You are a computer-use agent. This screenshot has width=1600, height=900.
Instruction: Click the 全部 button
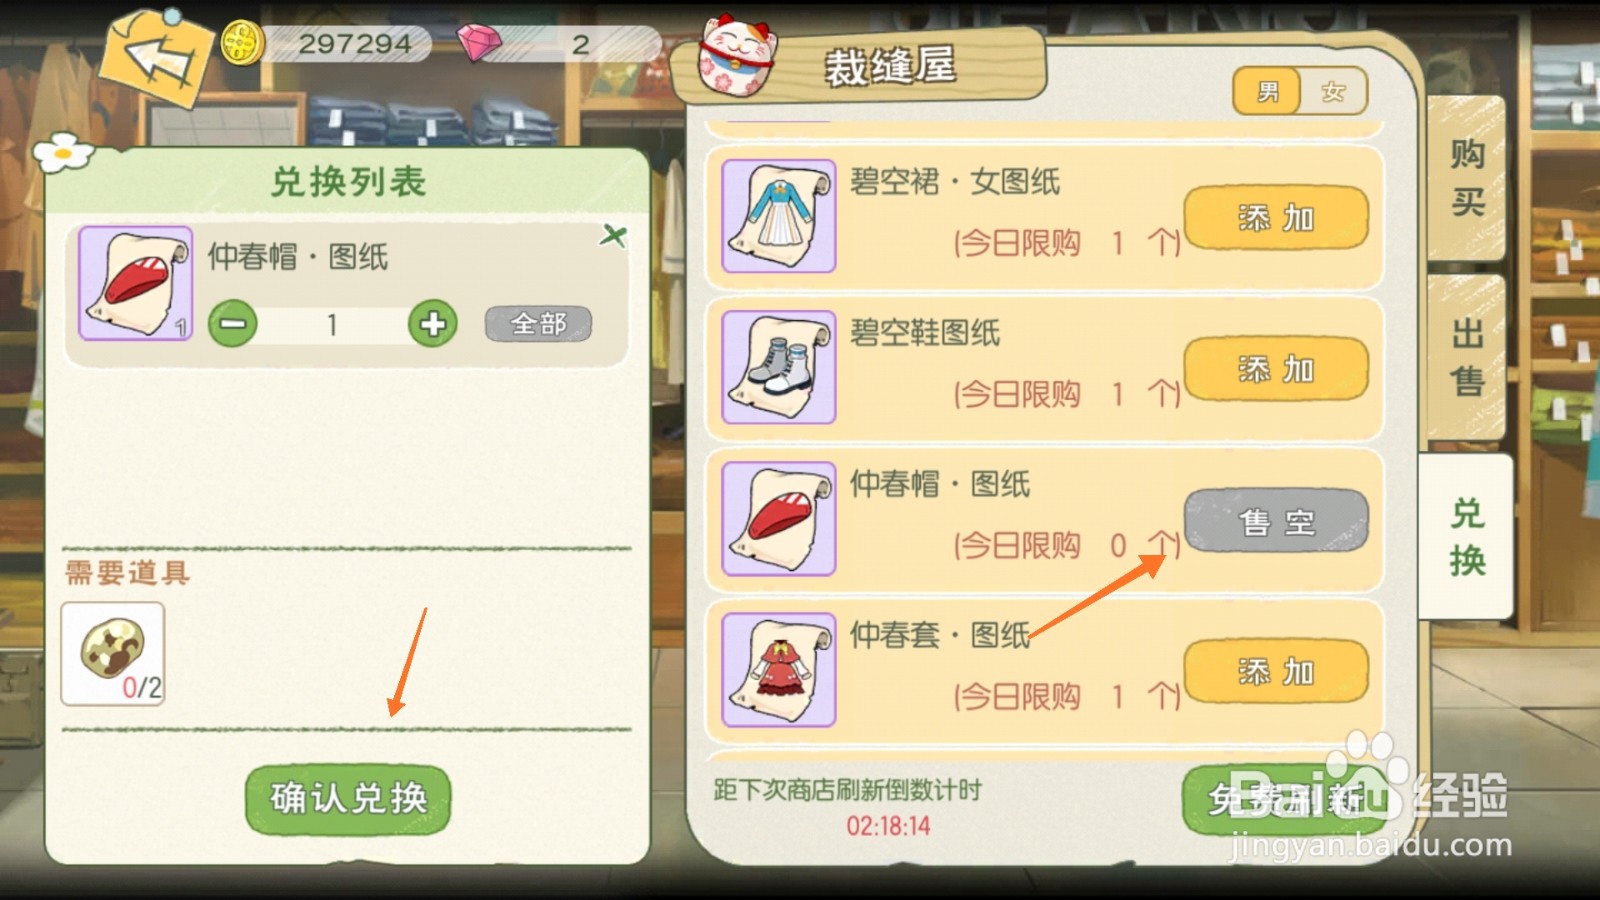click(538, 324)
